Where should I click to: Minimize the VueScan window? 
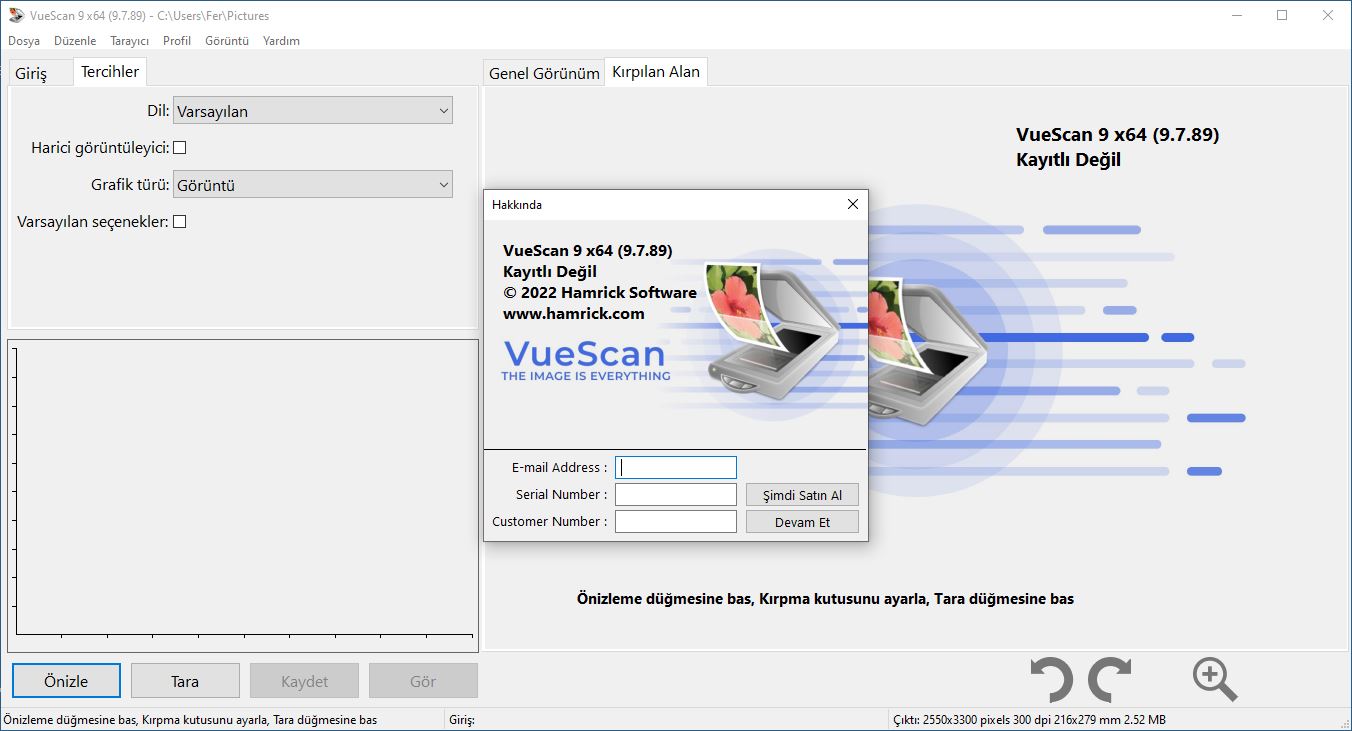1236,15
